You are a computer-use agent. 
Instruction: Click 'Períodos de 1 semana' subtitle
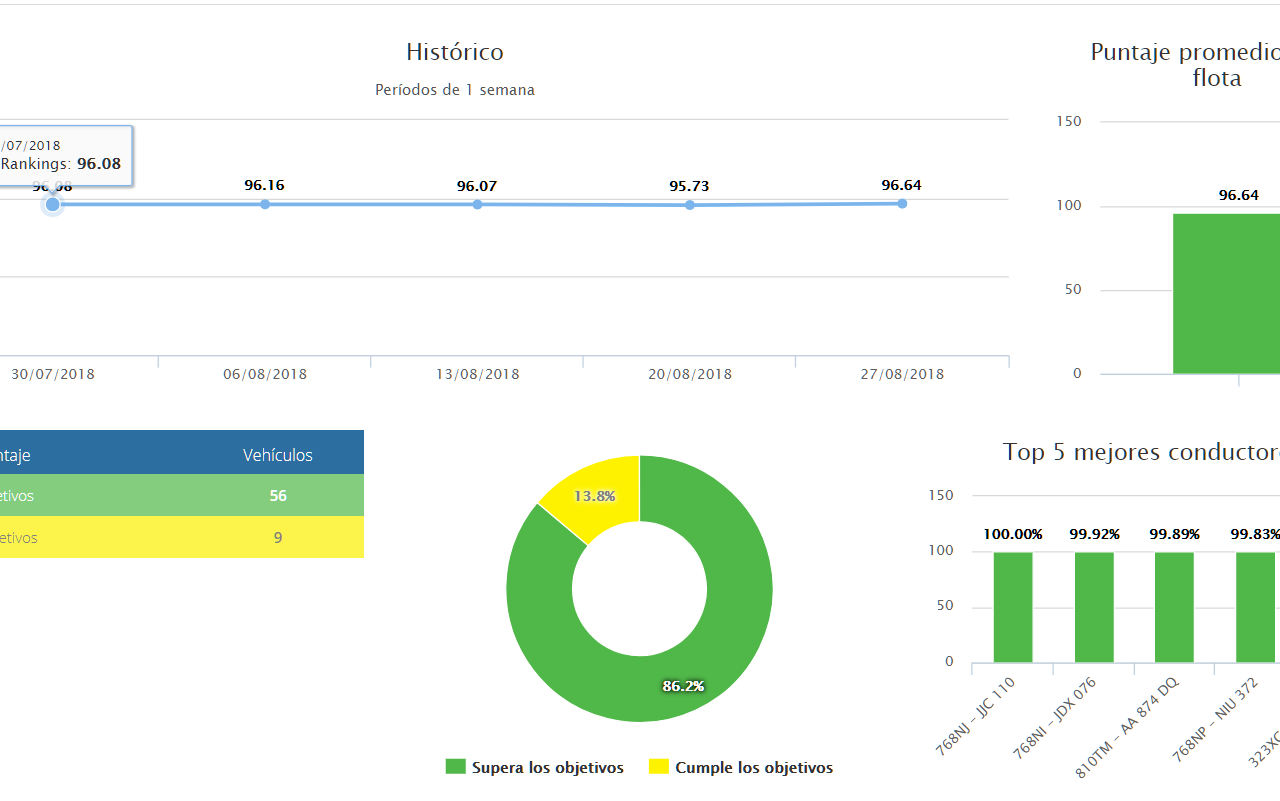point(455,90)
